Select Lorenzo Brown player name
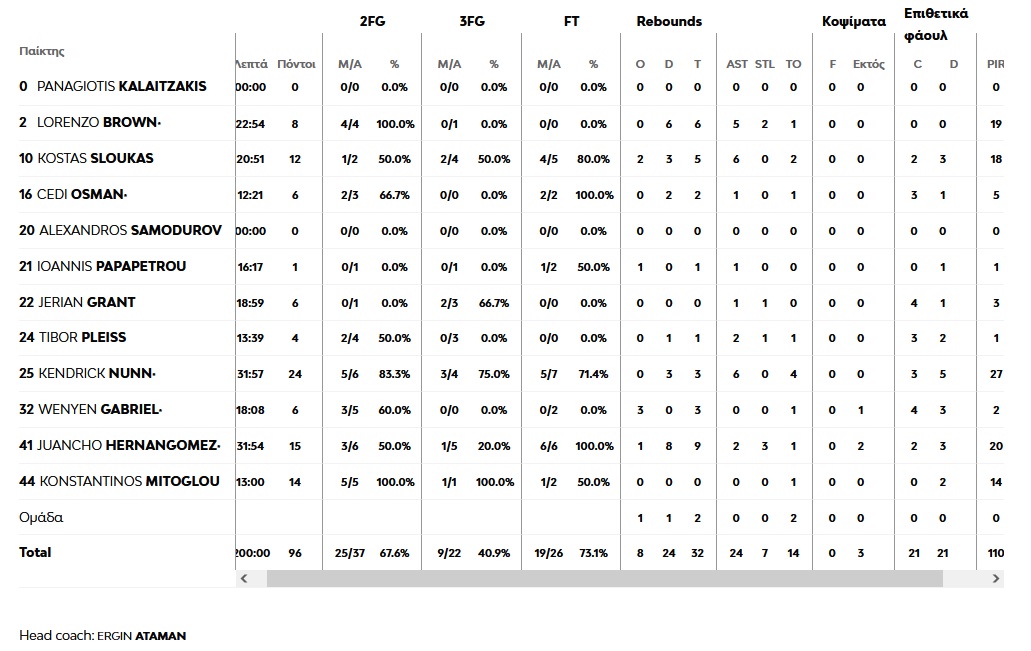 [x=97, y=122]
